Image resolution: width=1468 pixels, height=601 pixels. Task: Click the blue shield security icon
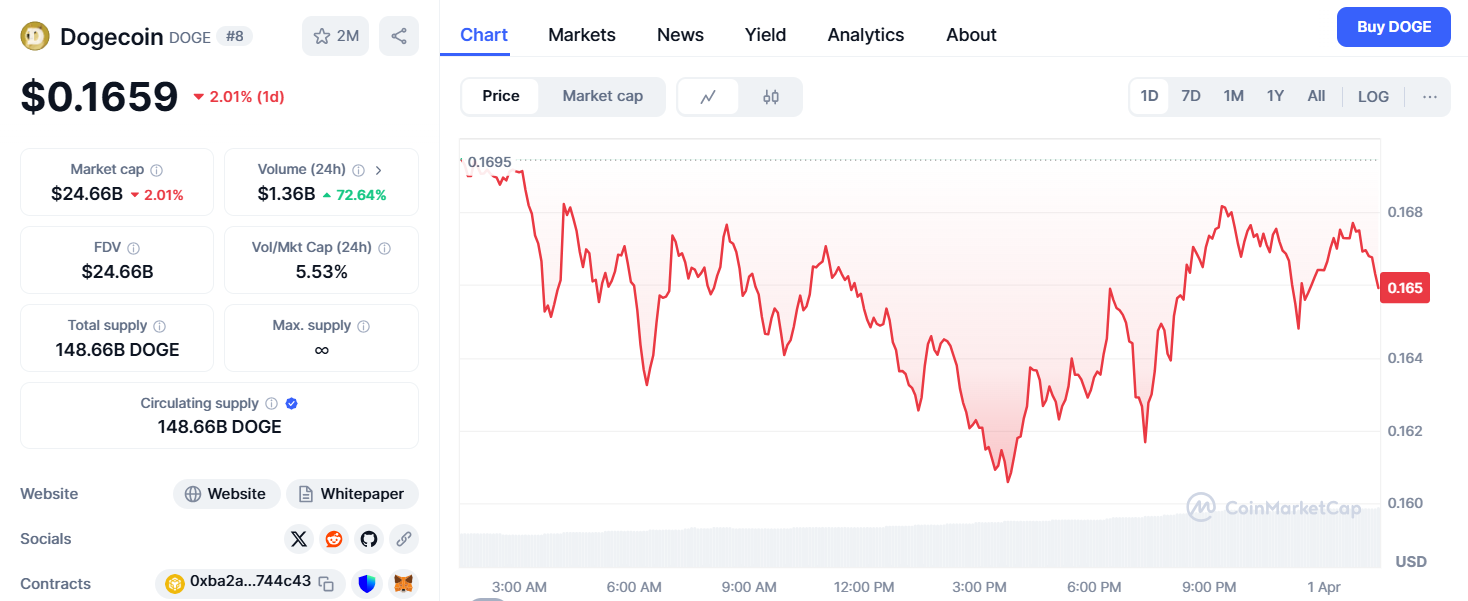click(367, 583)
